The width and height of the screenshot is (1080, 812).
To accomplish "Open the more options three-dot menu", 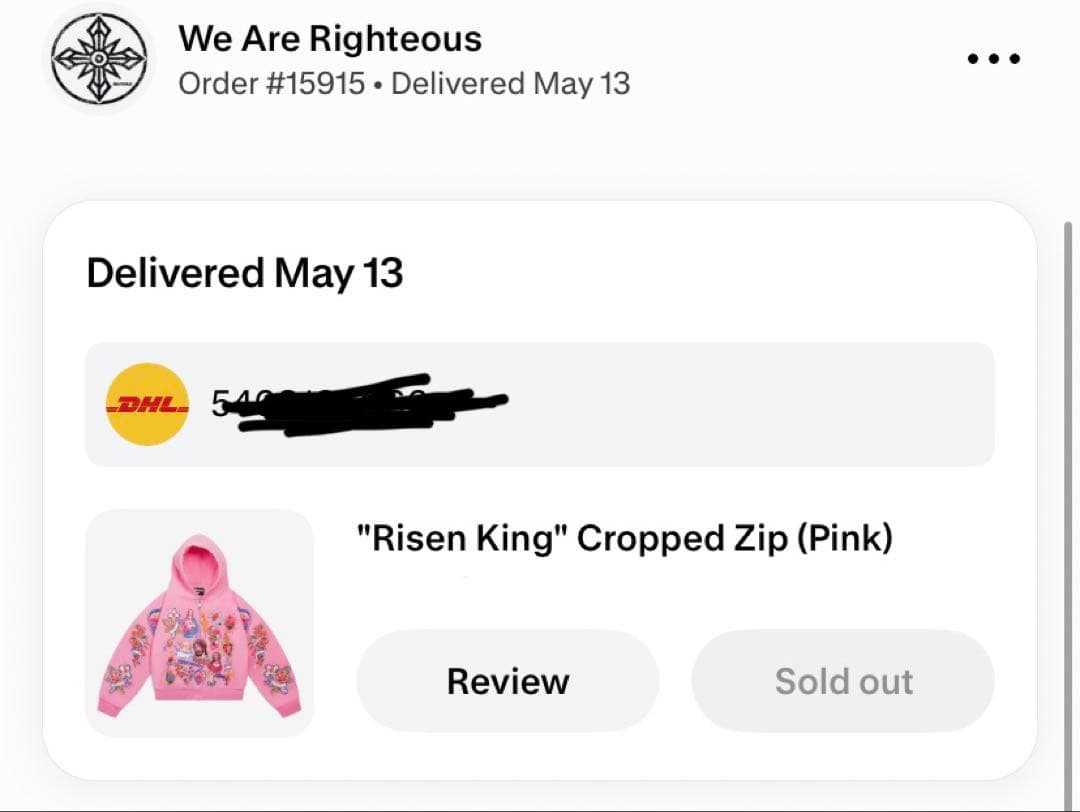I will (x=993, y=59).
